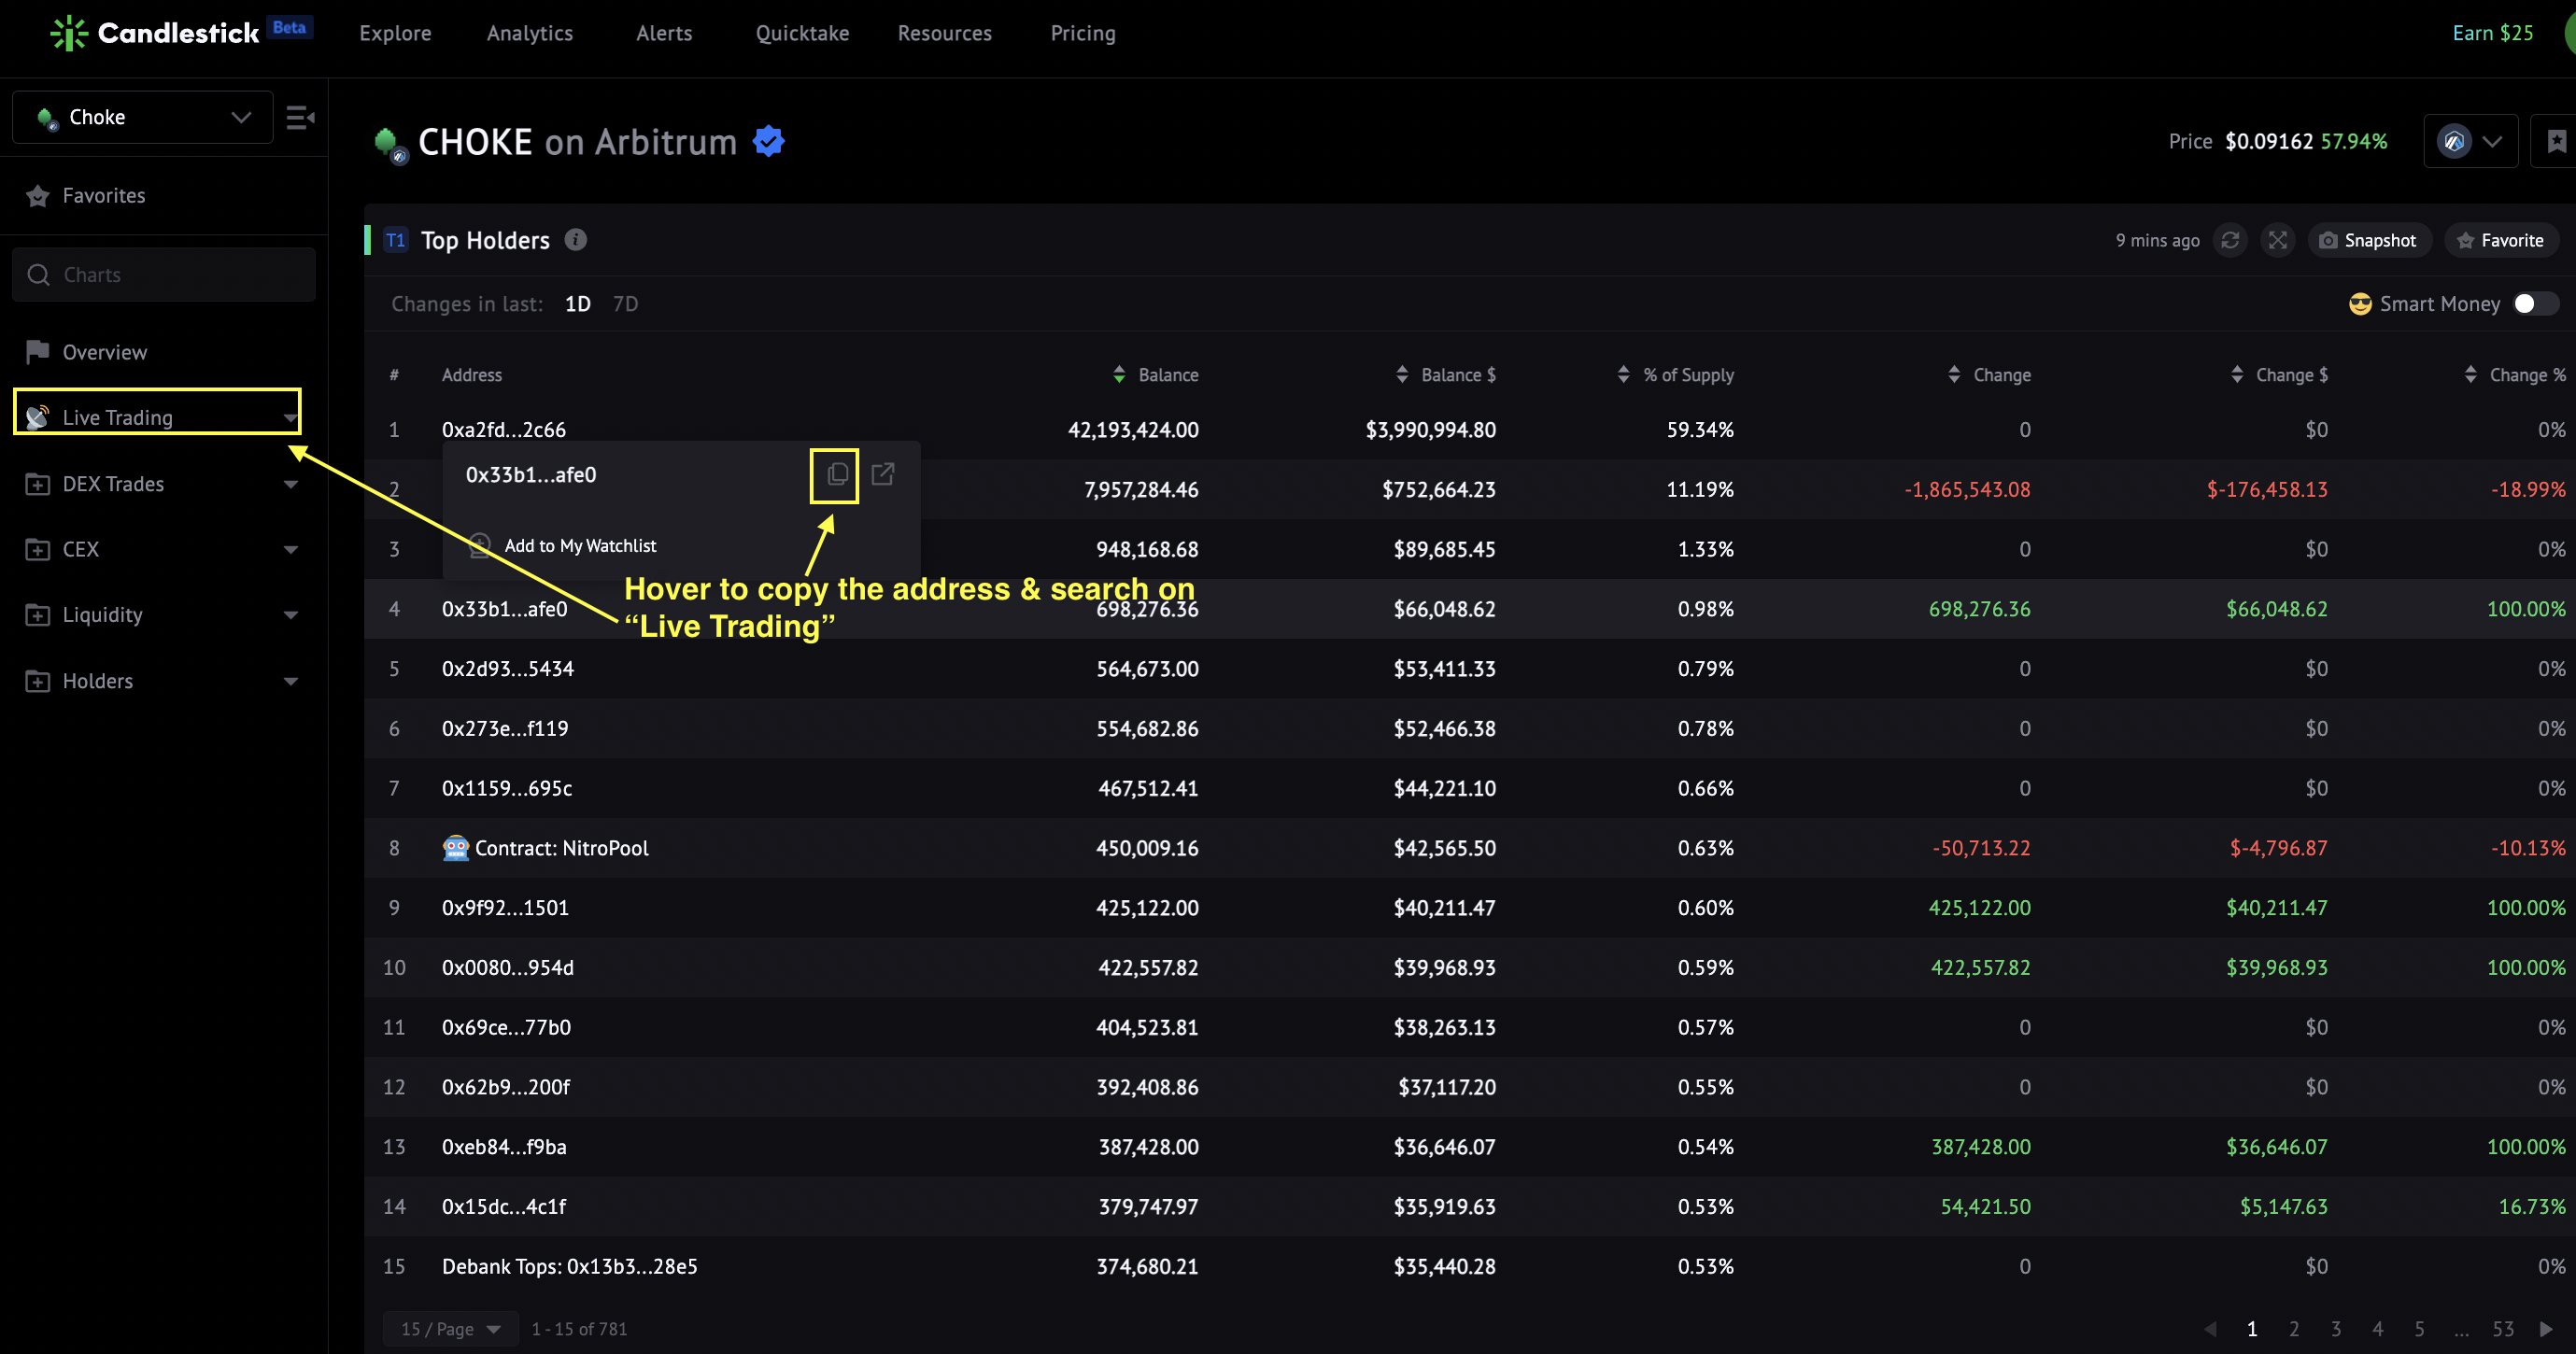Screen dimensions: 2576x1354
Task: Copy the 0x33b1...afe0 address icon
Action: point(837,474)
